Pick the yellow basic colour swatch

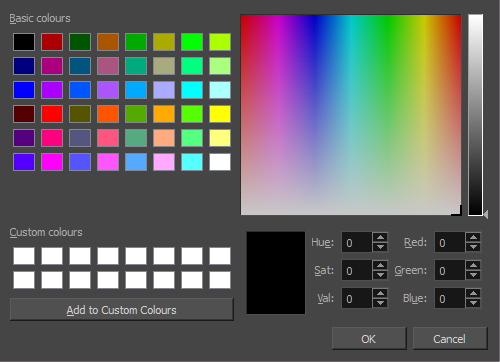pos(220,114)
